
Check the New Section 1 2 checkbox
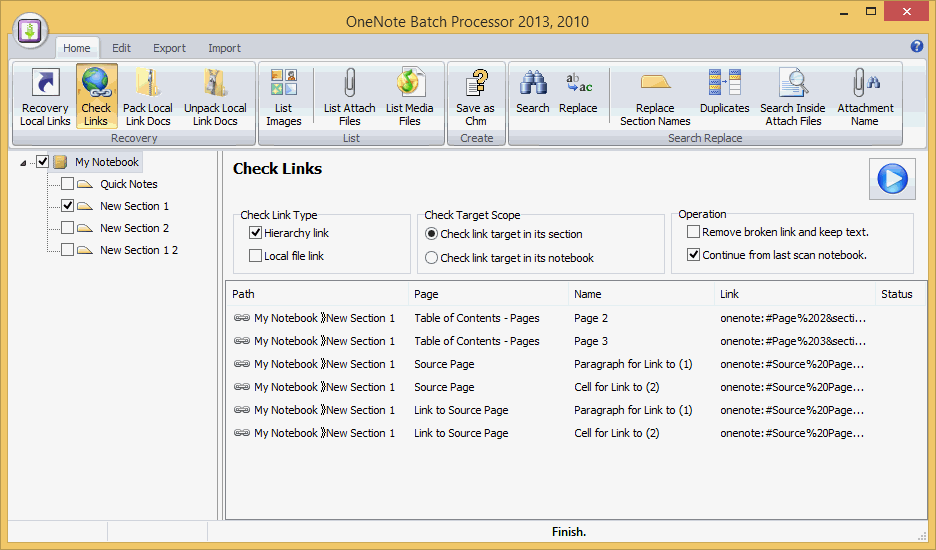(67, 250)
